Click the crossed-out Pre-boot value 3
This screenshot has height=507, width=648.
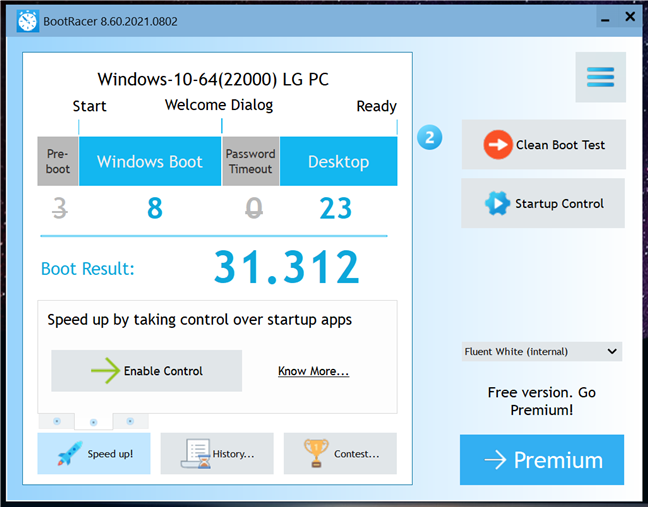point(60,207)
